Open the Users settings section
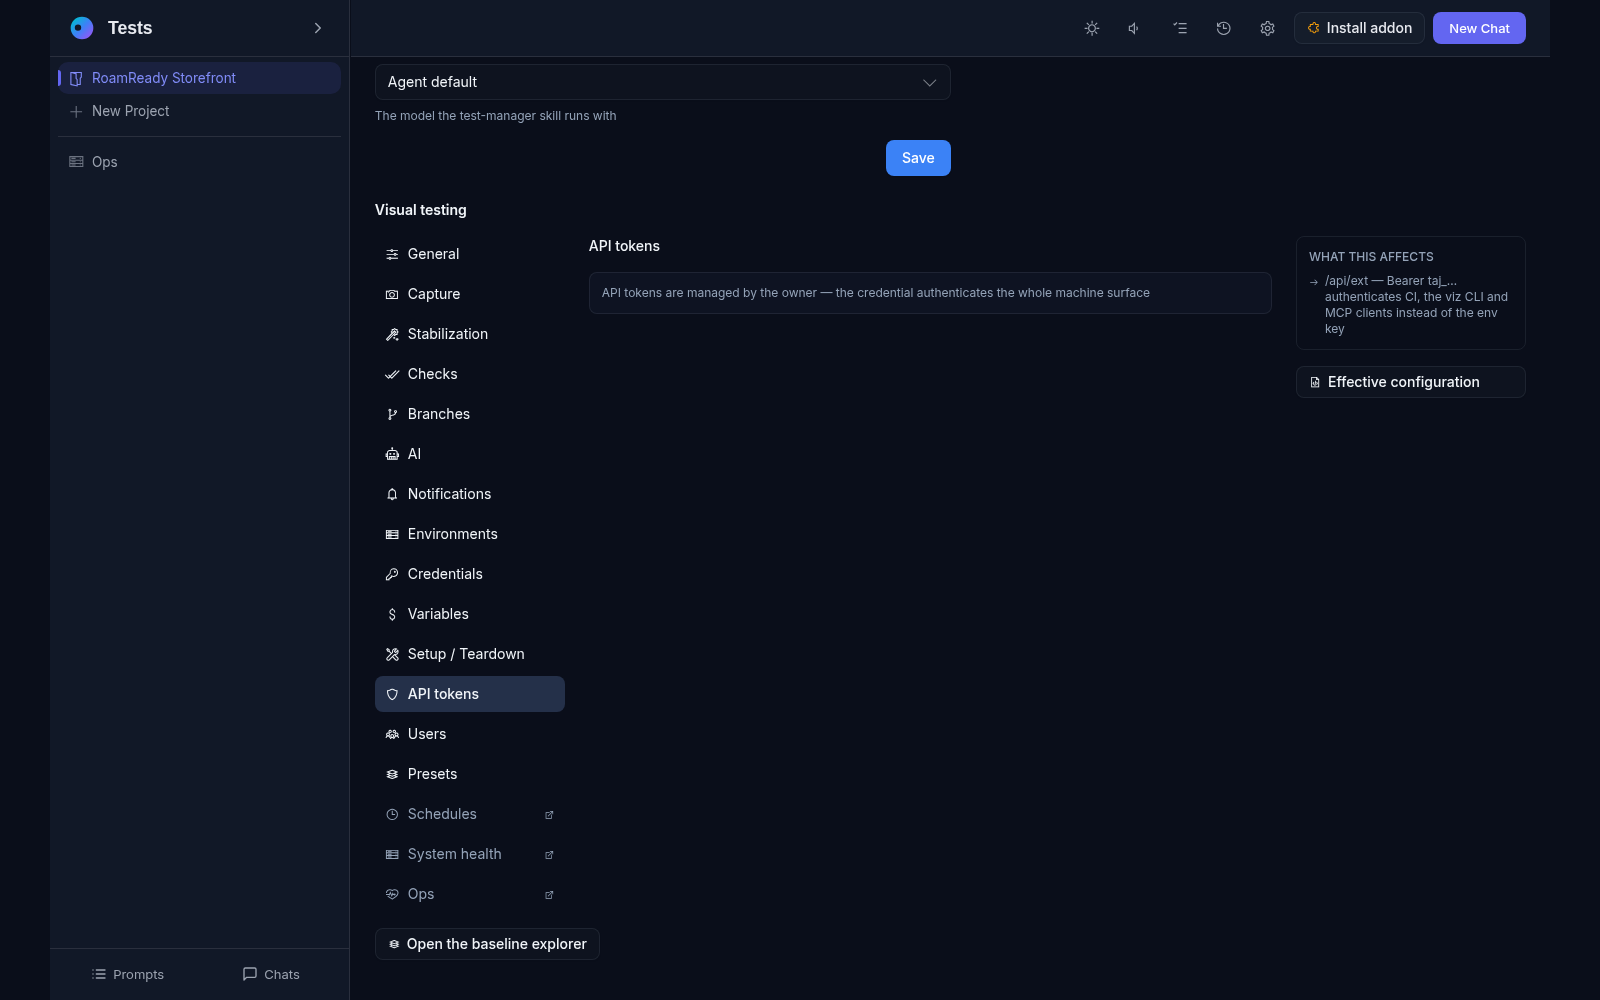The width and height of the screenshot is (1600, 1000). [470, 734]
